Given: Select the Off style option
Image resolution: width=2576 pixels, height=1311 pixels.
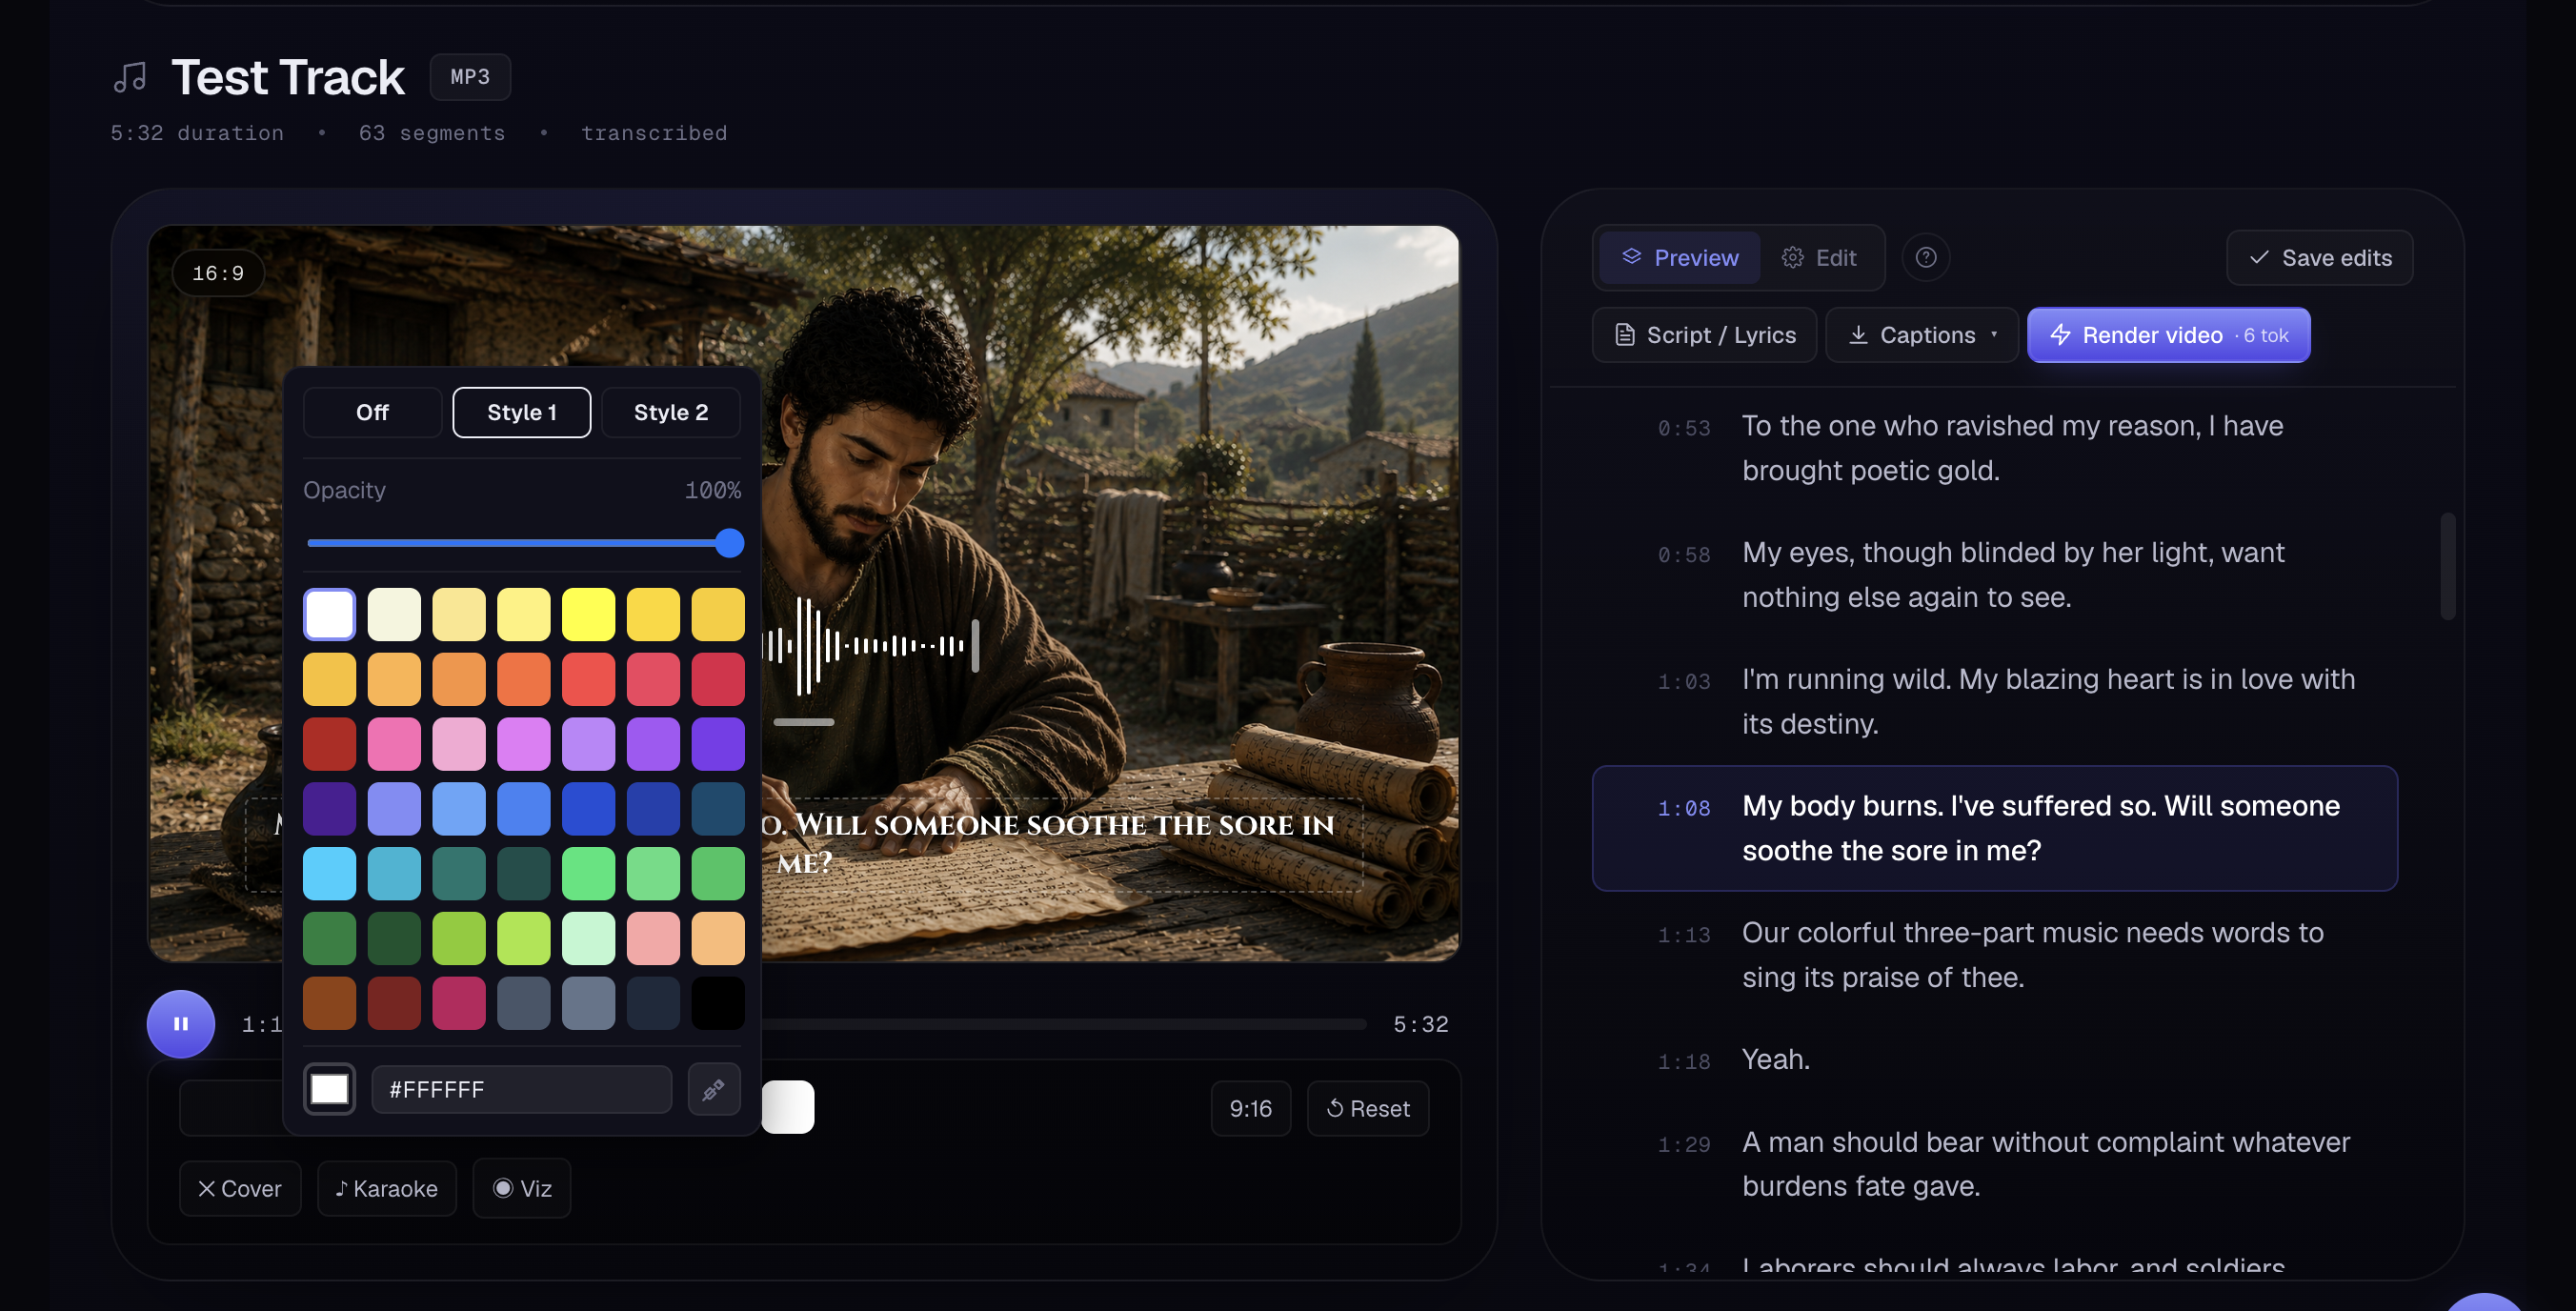Looking at the screenshot, I should (372, 412).
